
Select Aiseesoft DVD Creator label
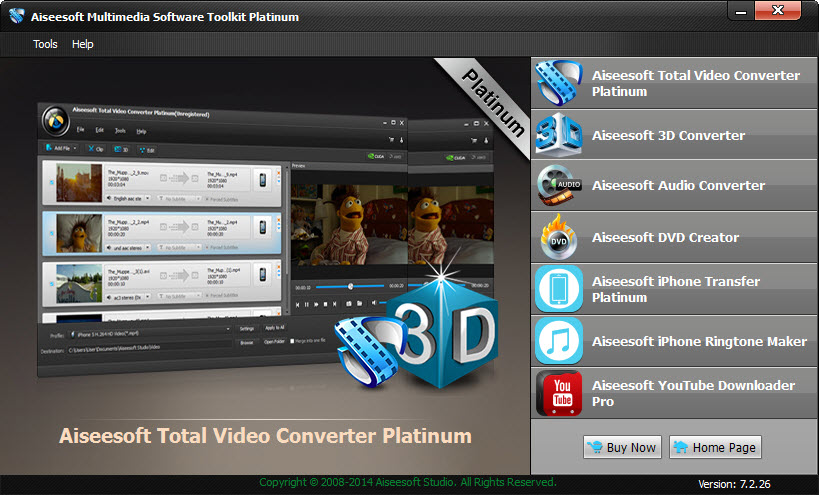point(665,238)
